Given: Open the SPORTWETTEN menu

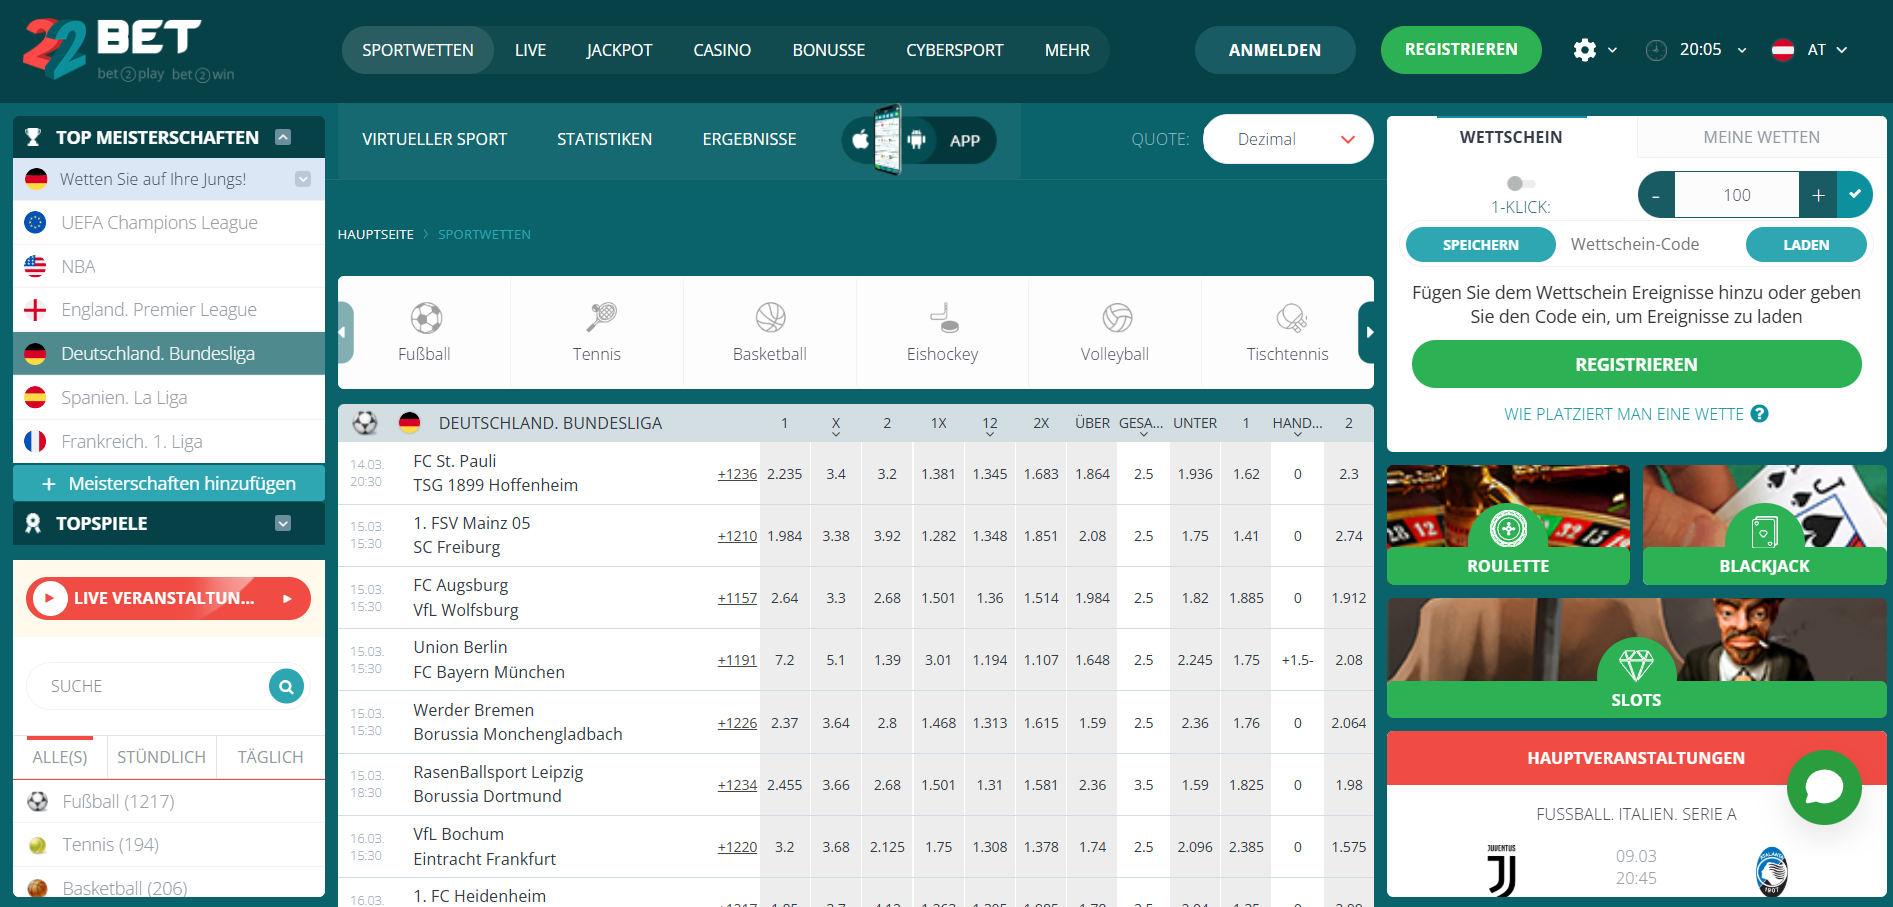Looking at the screenshot, I should tap(418, 50).
